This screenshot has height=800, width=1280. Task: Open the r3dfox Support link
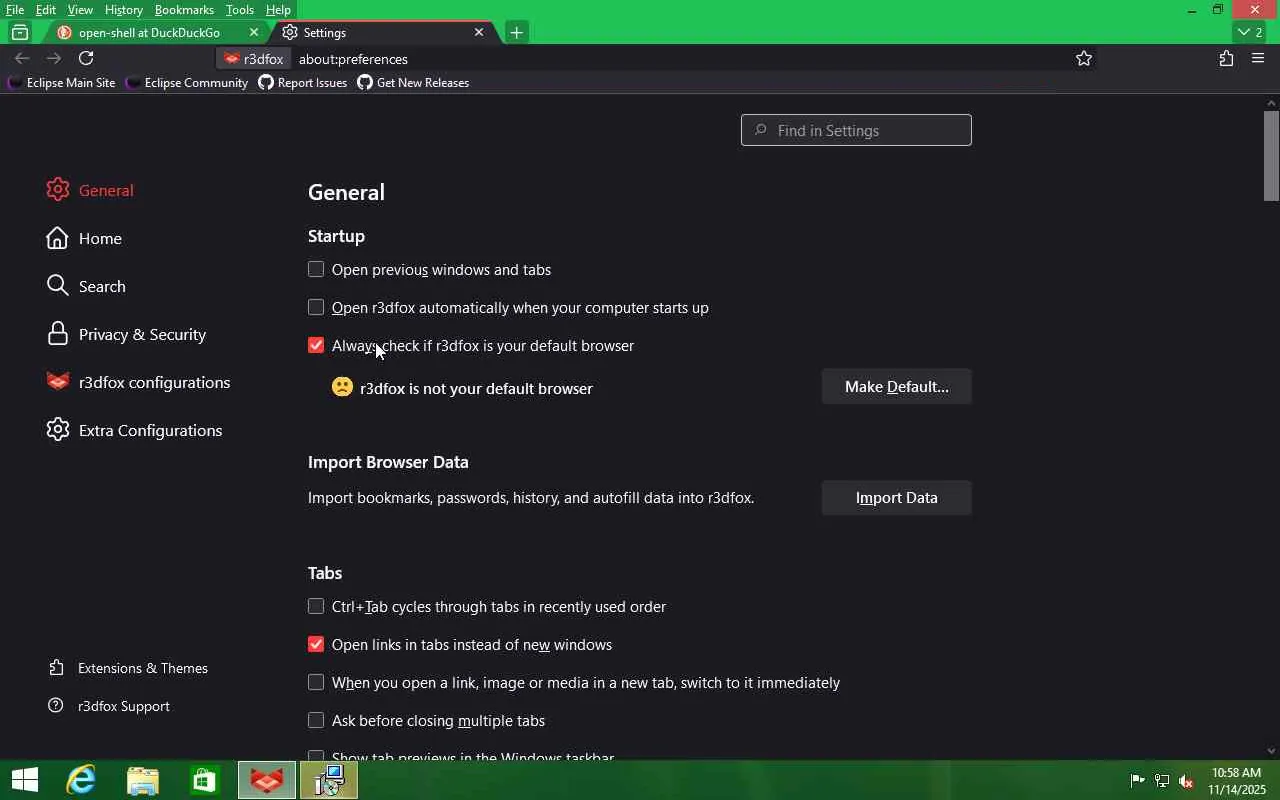pos(109,706)
